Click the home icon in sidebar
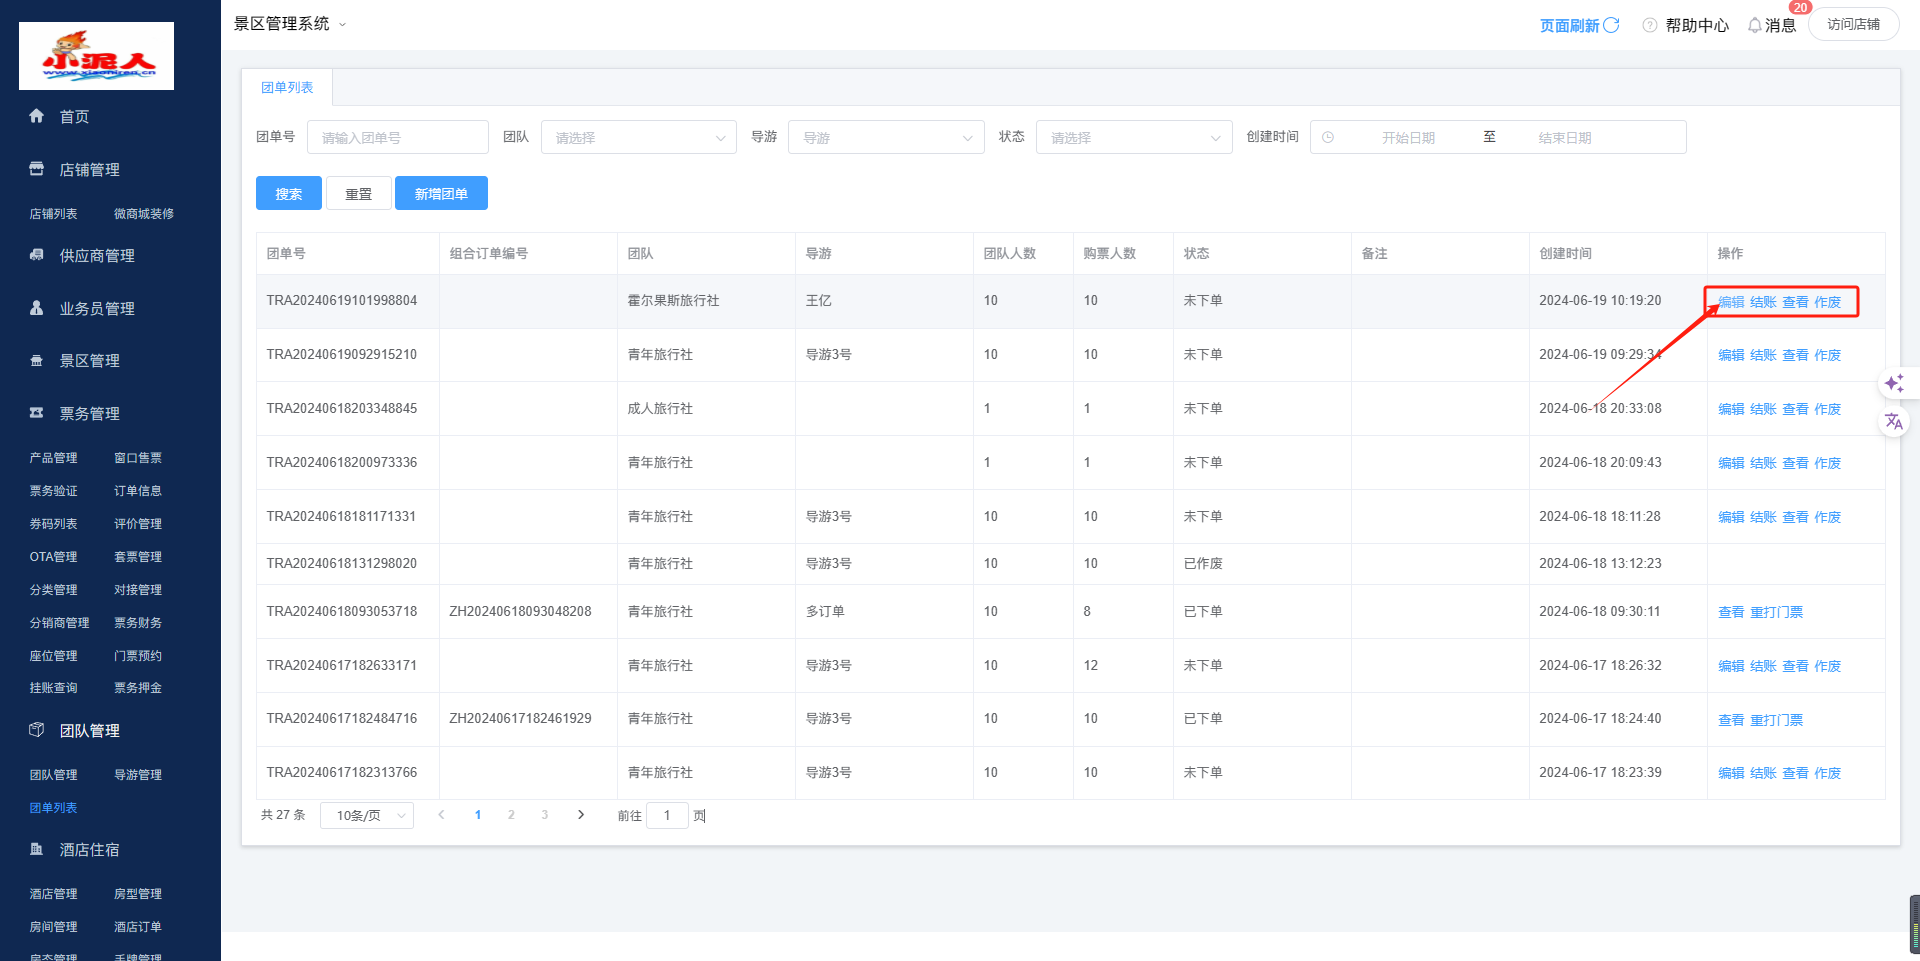 coord(37,116)
